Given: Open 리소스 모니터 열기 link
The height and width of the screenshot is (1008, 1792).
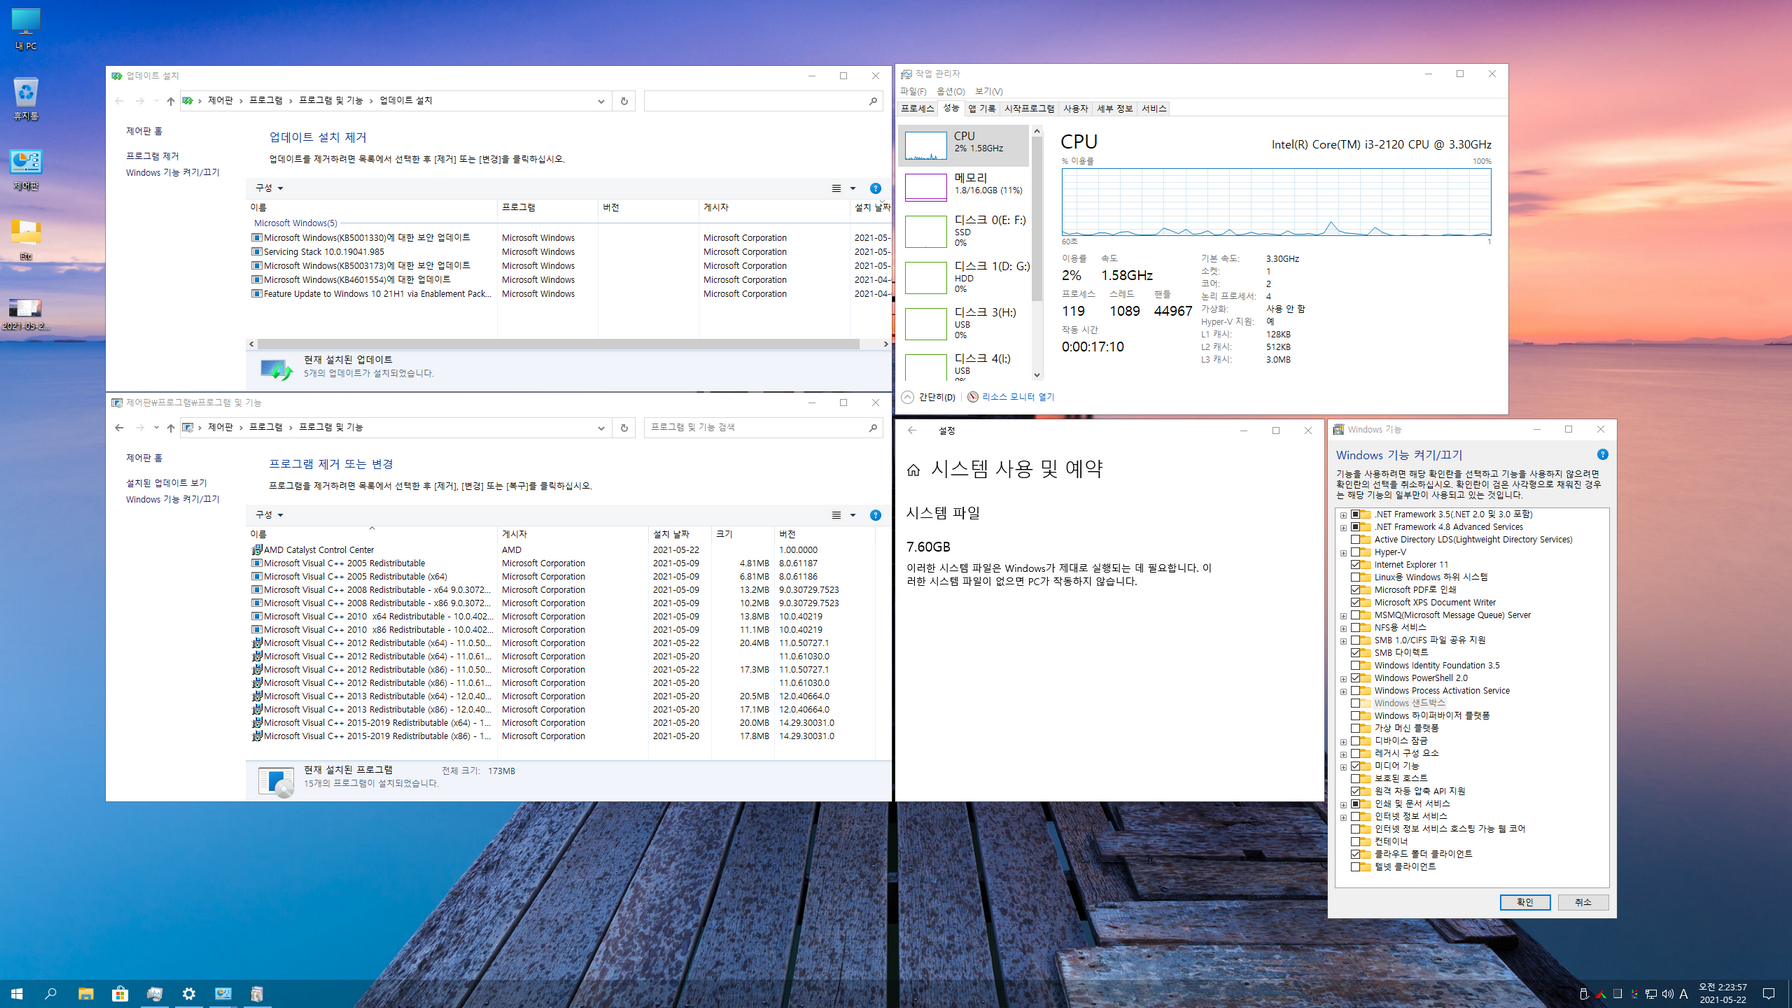Looking at the screenshot, I should pyautogui.click(x=1017, y=397).
